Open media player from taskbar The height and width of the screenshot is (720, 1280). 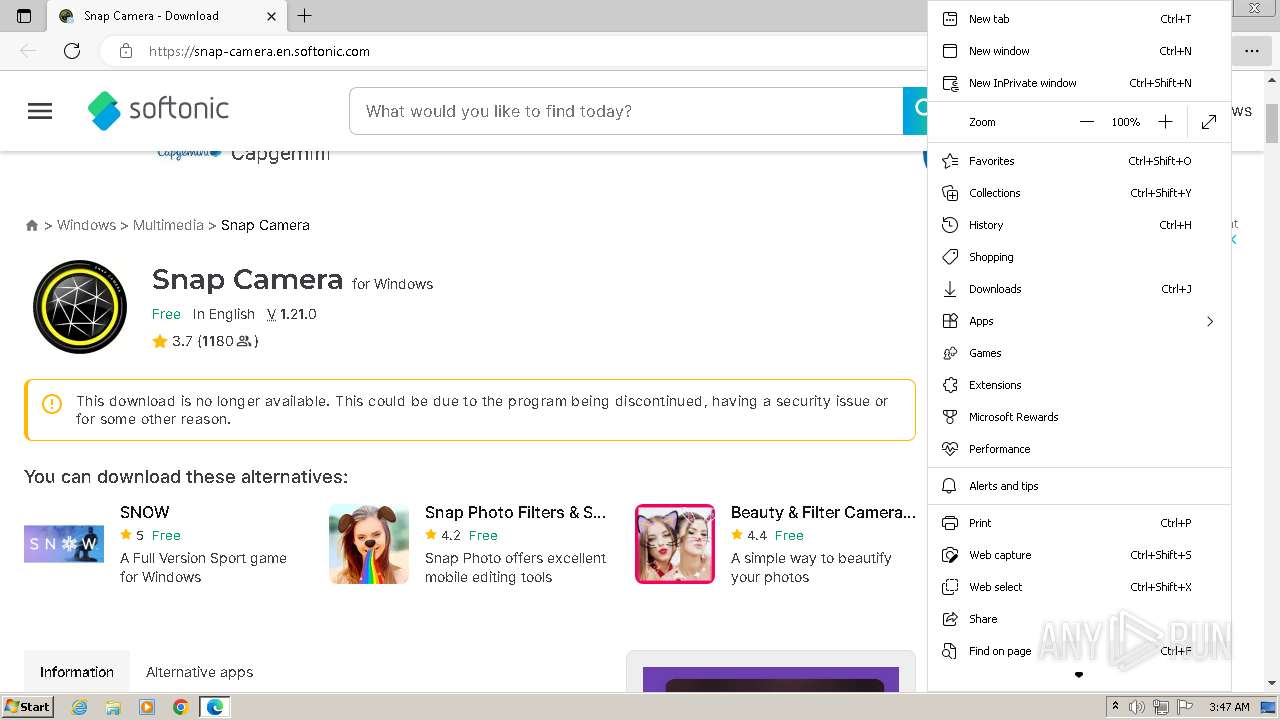pyautogui.click(x=147, y=707)
